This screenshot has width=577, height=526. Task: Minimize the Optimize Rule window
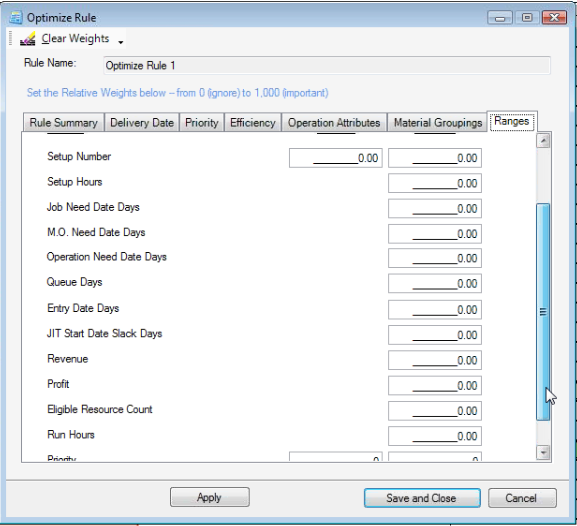(x=500, y=18)
